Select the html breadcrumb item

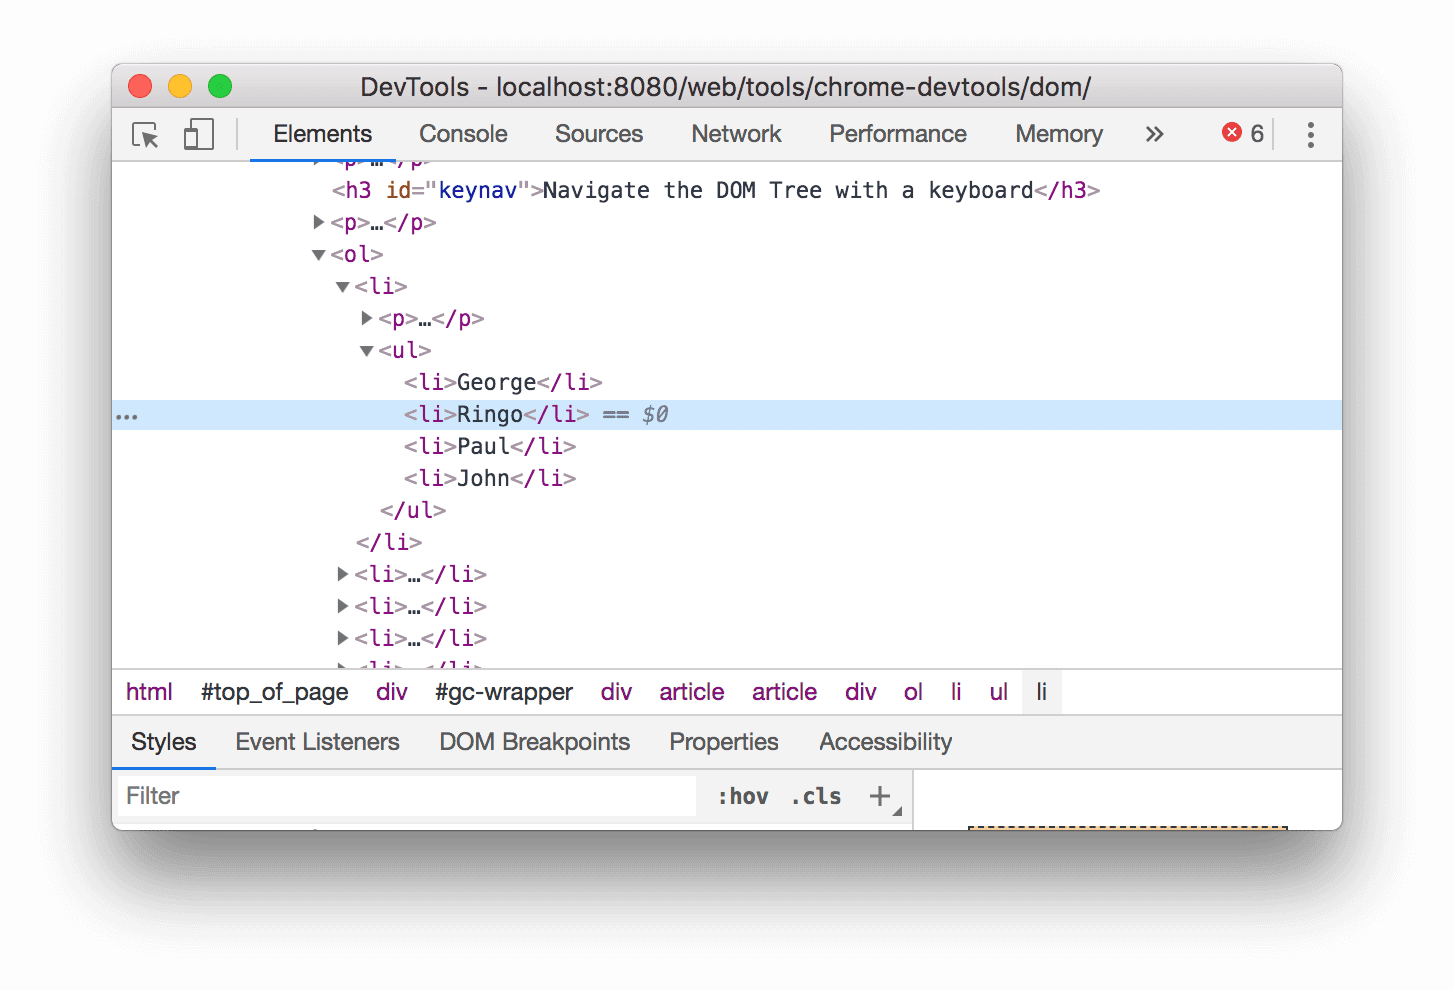tap(149, 691)
